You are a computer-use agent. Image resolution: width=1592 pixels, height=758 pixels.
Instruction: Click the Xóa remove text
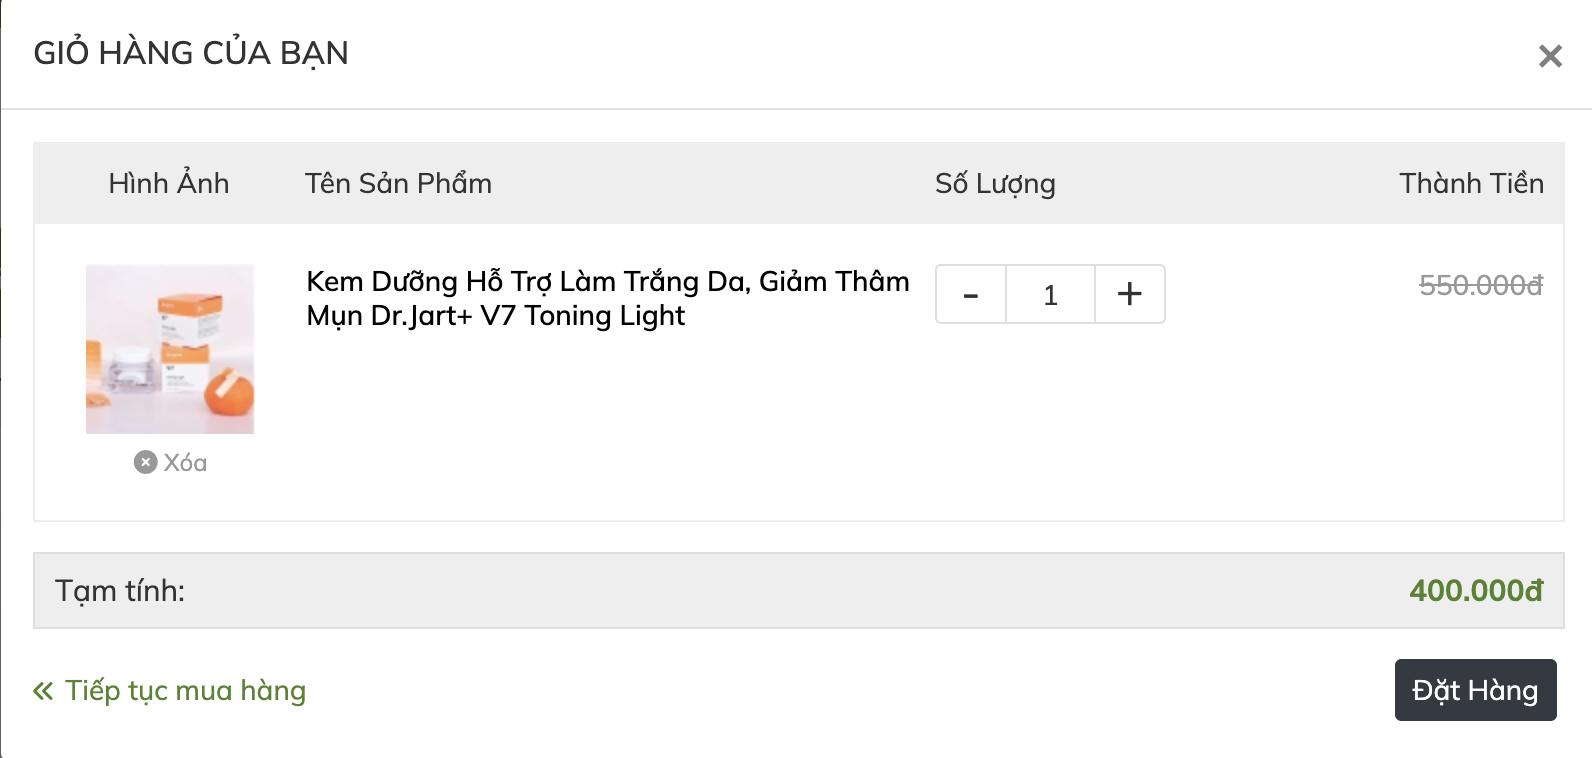point(185,462)
